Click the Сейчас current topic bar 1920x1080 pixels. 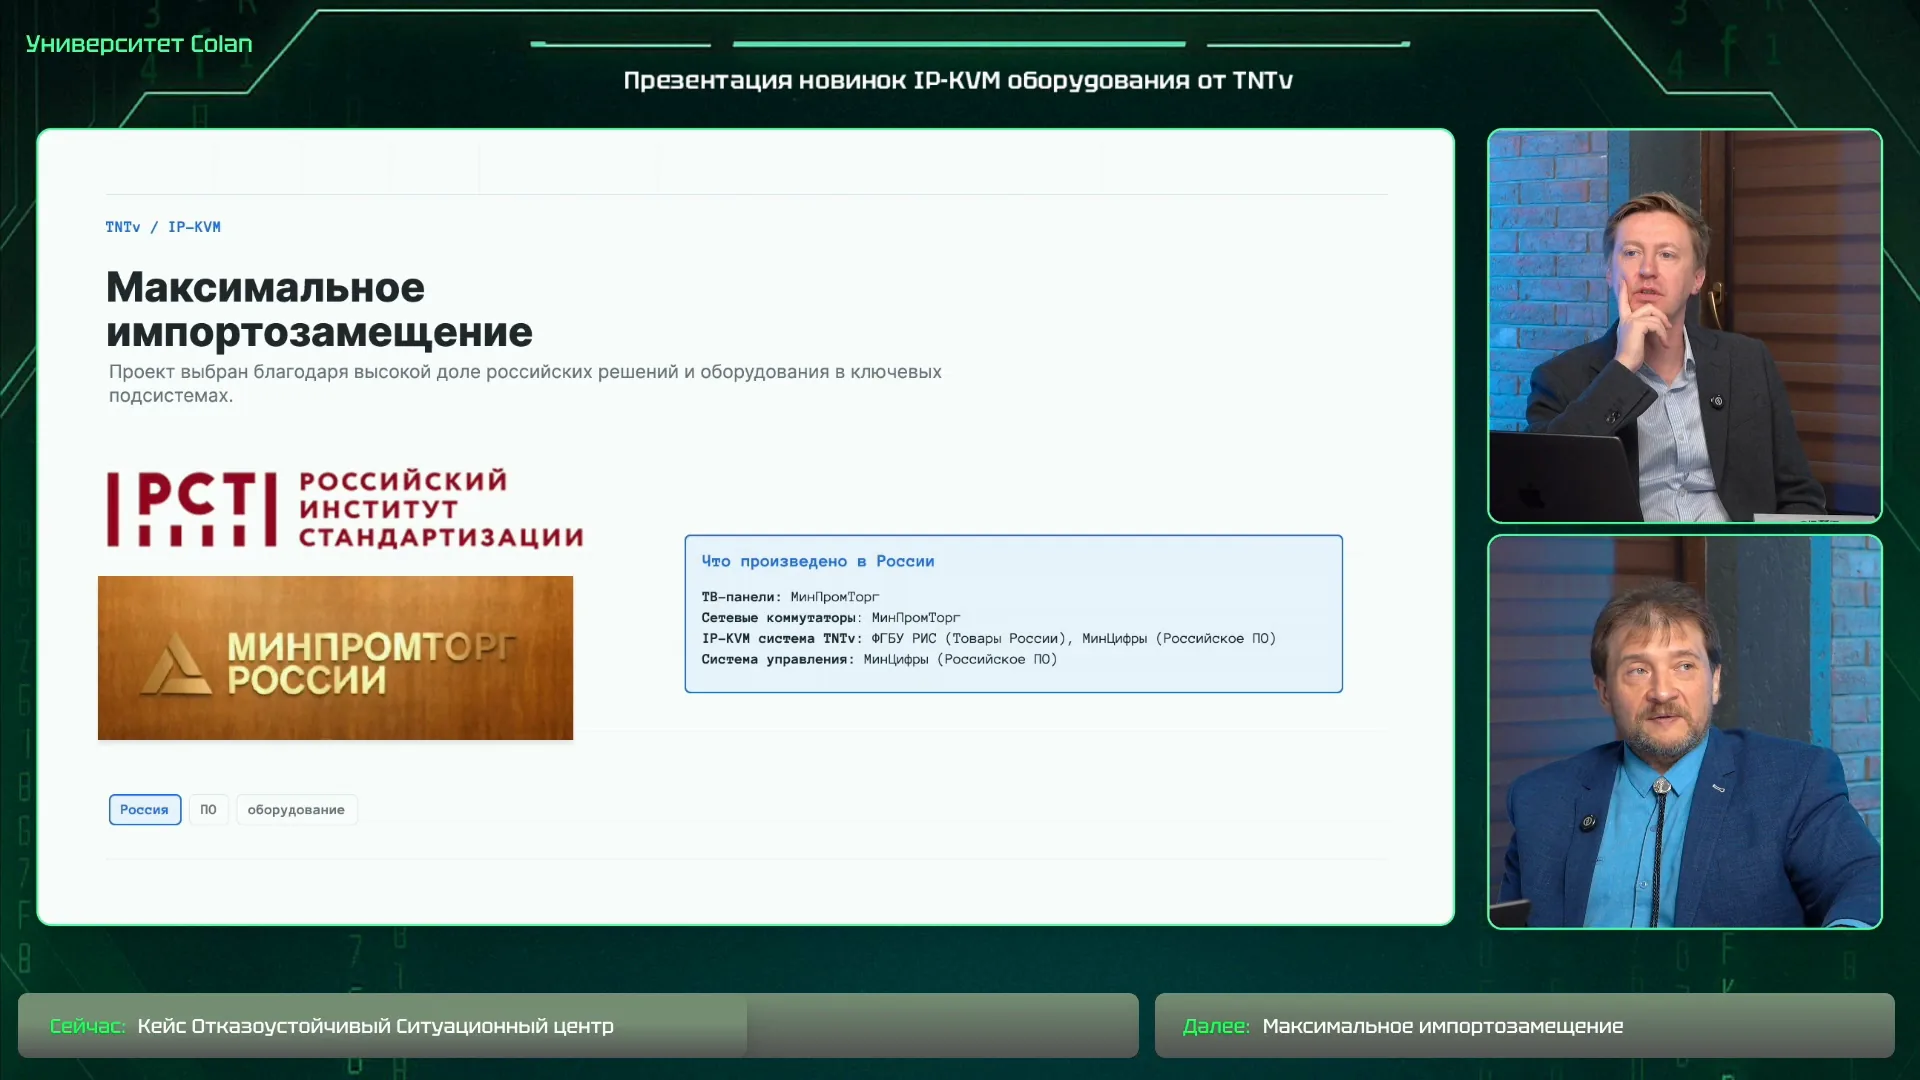pos(578,1026)
